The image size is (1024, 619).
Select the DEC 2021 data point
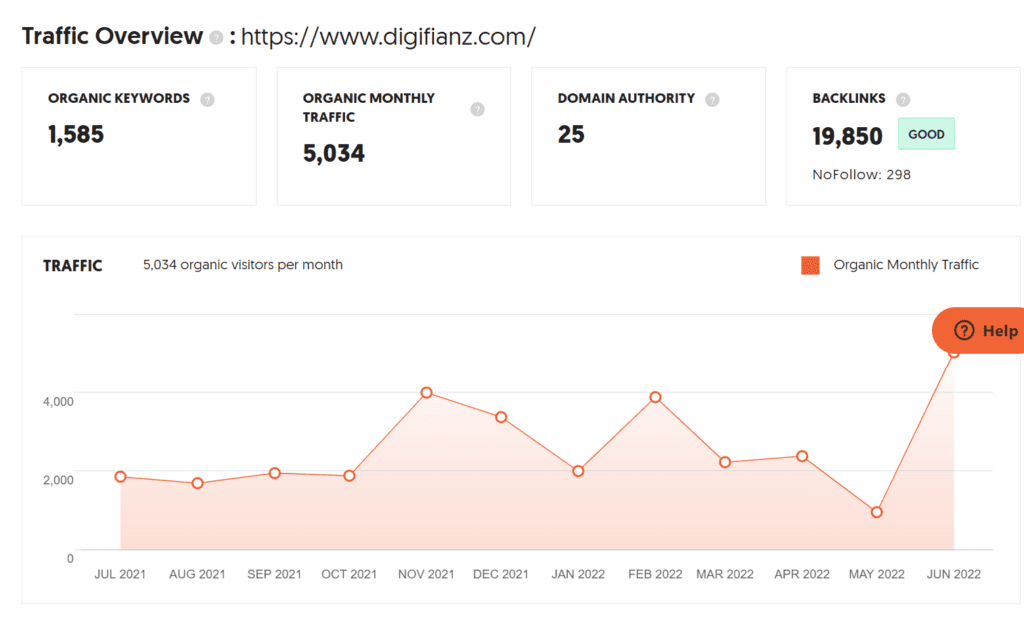click(x=501, y=417)
